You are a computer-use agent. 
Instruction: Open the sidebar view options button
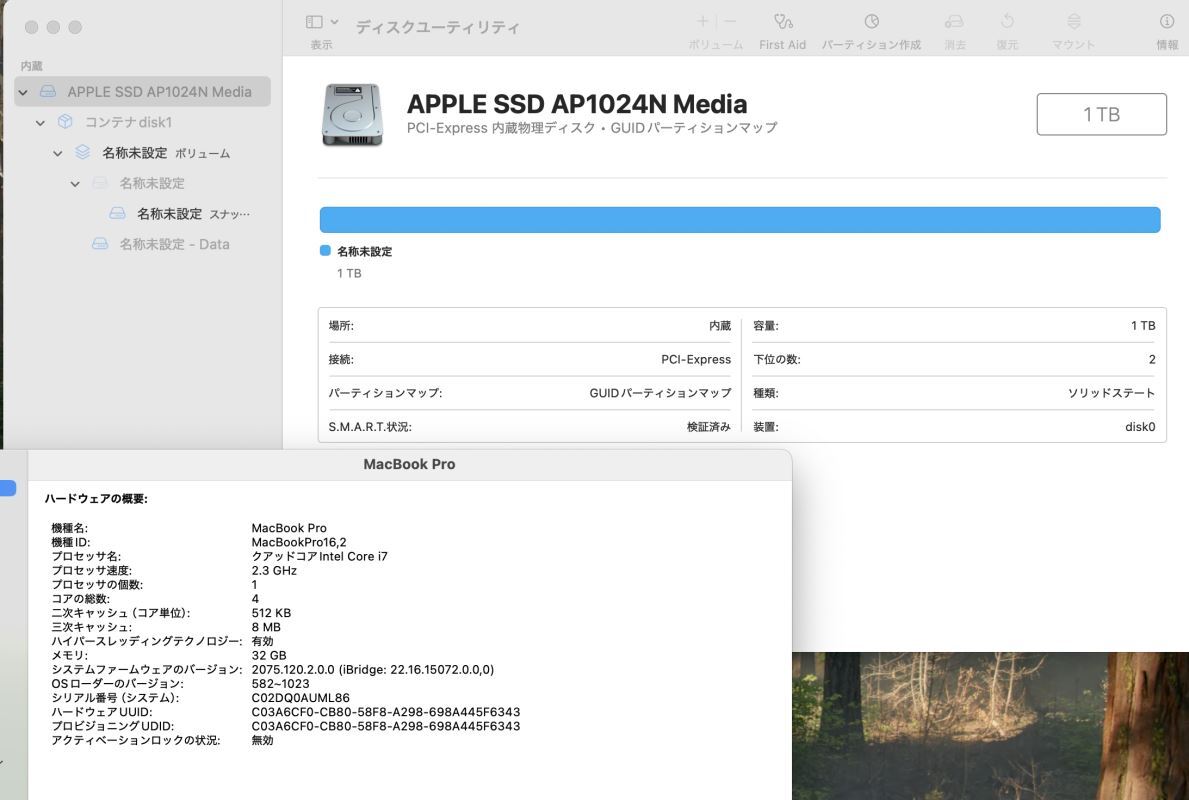click(x=314, y=22)
